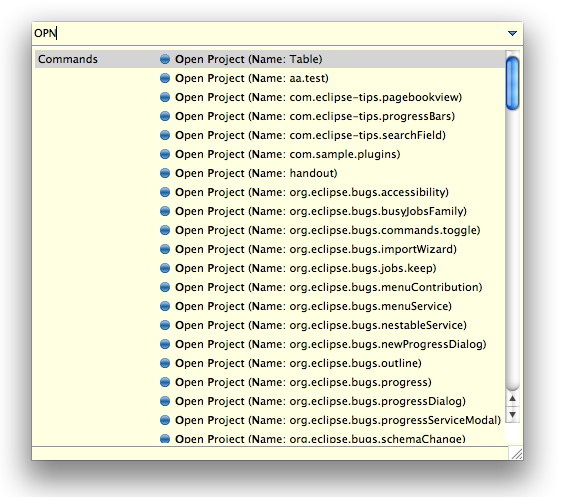Screen dimensions: 561x497
Task: Click the command icon next to aa.test
Action: pos(165,78)
